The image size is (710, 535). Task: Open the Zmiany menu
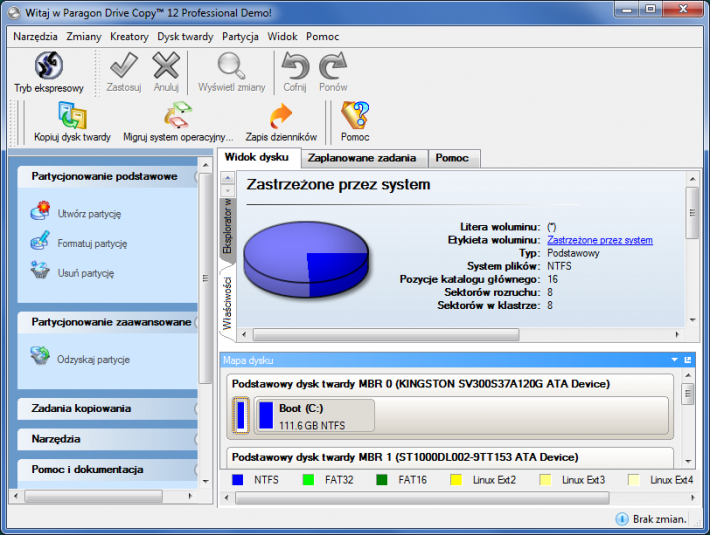pyautogui.click(x=84, y=37)
